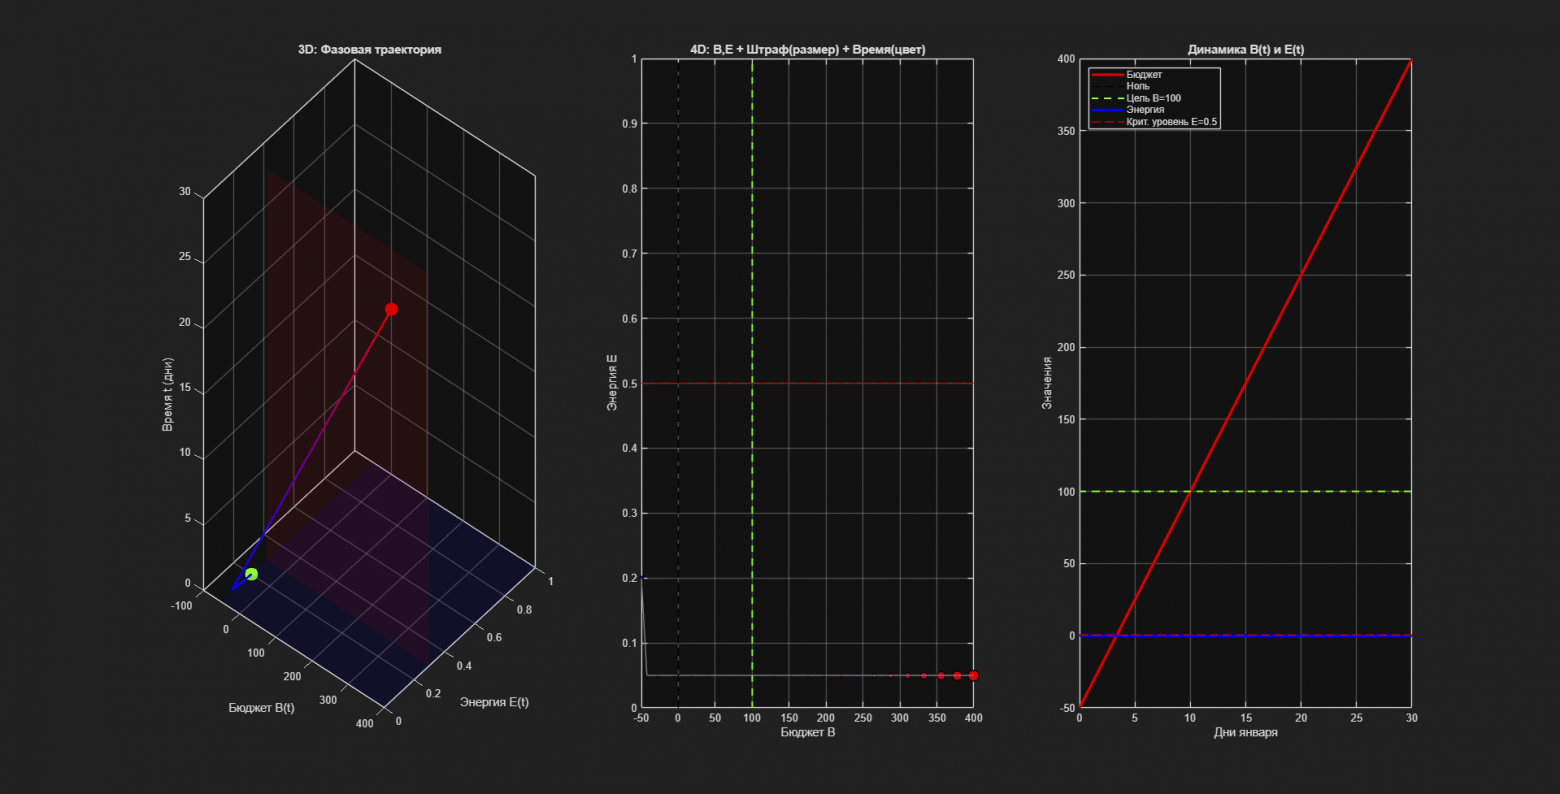Image resolution: width=1560 pixels, height=794 pixels.
Task: Click the 'Ноль' legend entry
Action: (x=1137, y=86)
